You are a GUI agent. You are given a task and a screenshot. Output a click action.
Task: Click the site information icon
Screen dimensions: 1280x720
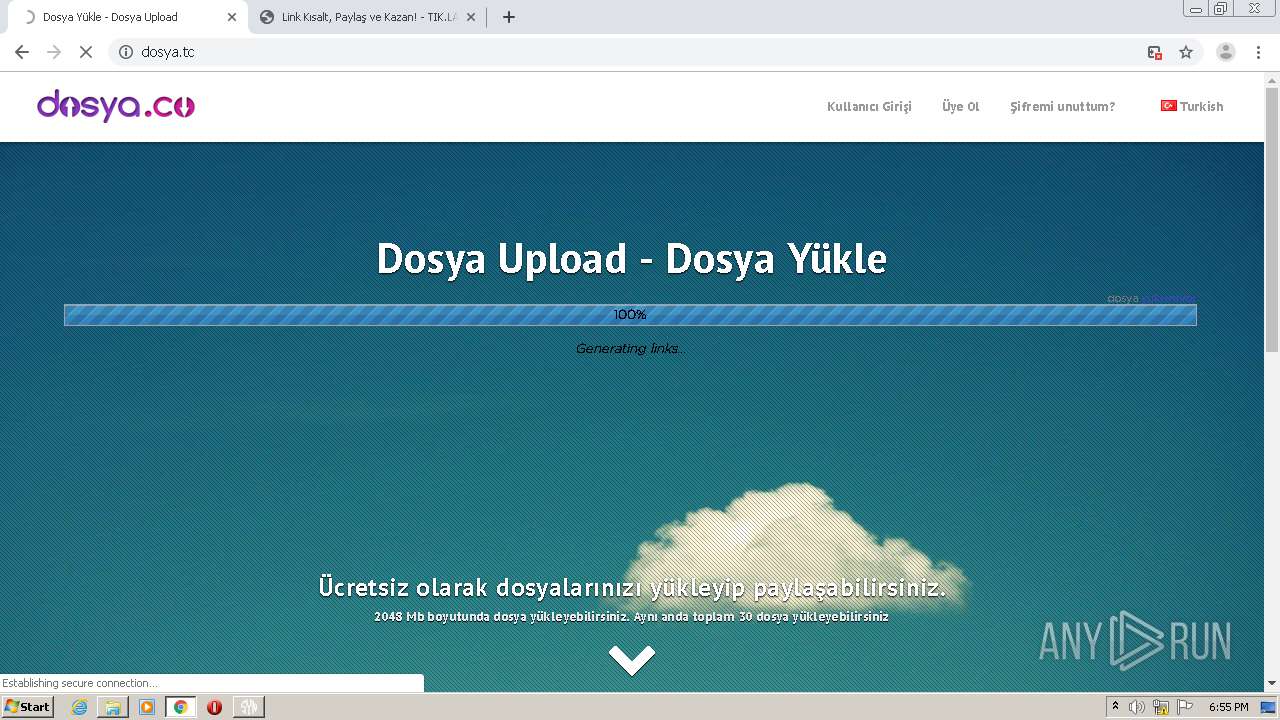(126, 52)
